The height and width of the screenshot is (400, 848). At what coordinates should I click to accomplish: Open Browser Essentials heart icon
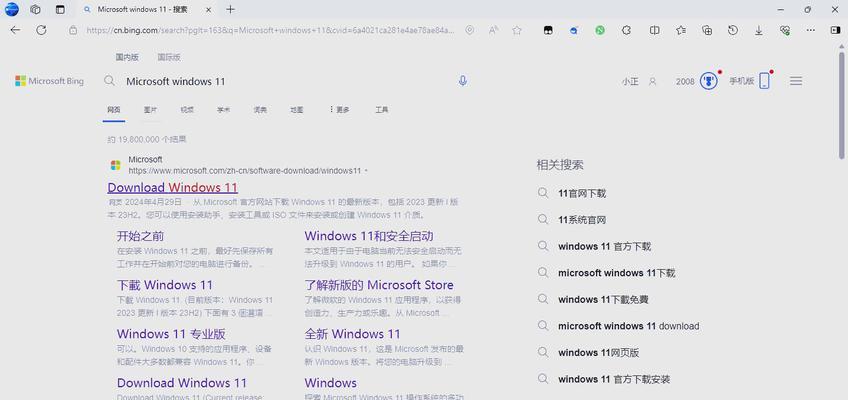click(x=785, y=31)
